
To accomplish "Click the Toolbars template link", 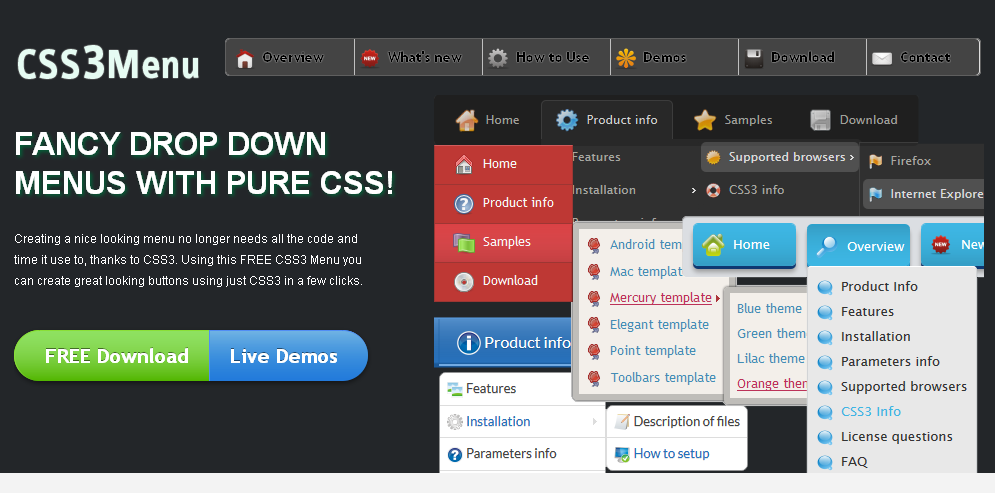I will pos(663,378).
